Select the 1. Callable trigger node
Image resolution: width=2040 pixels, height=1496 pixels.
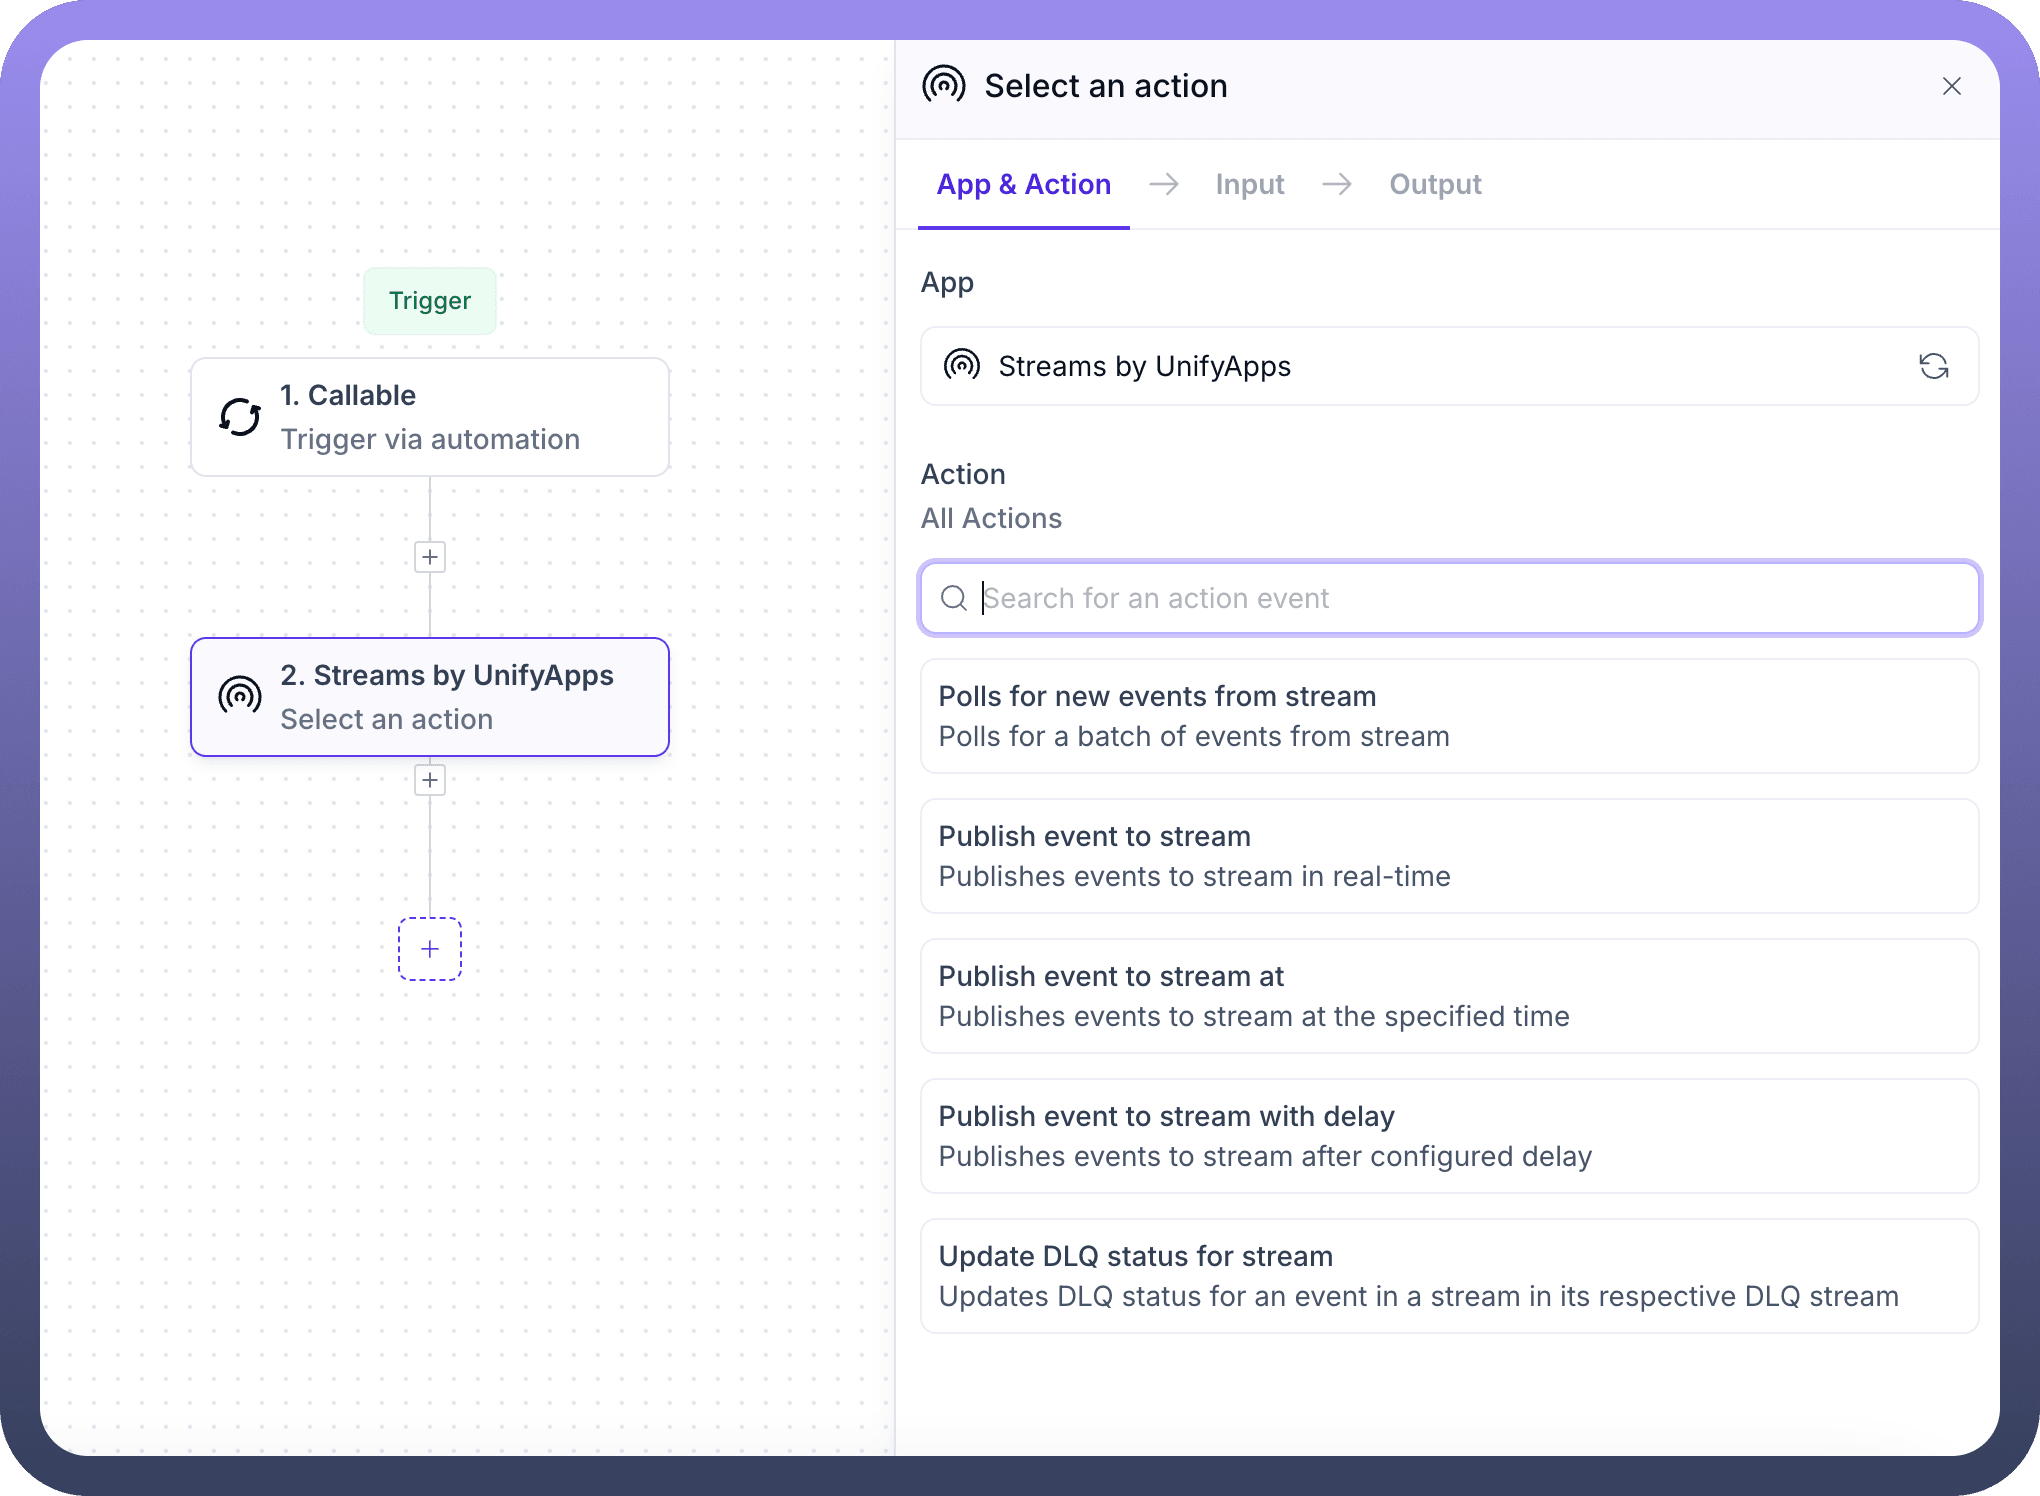coord(430,417)
